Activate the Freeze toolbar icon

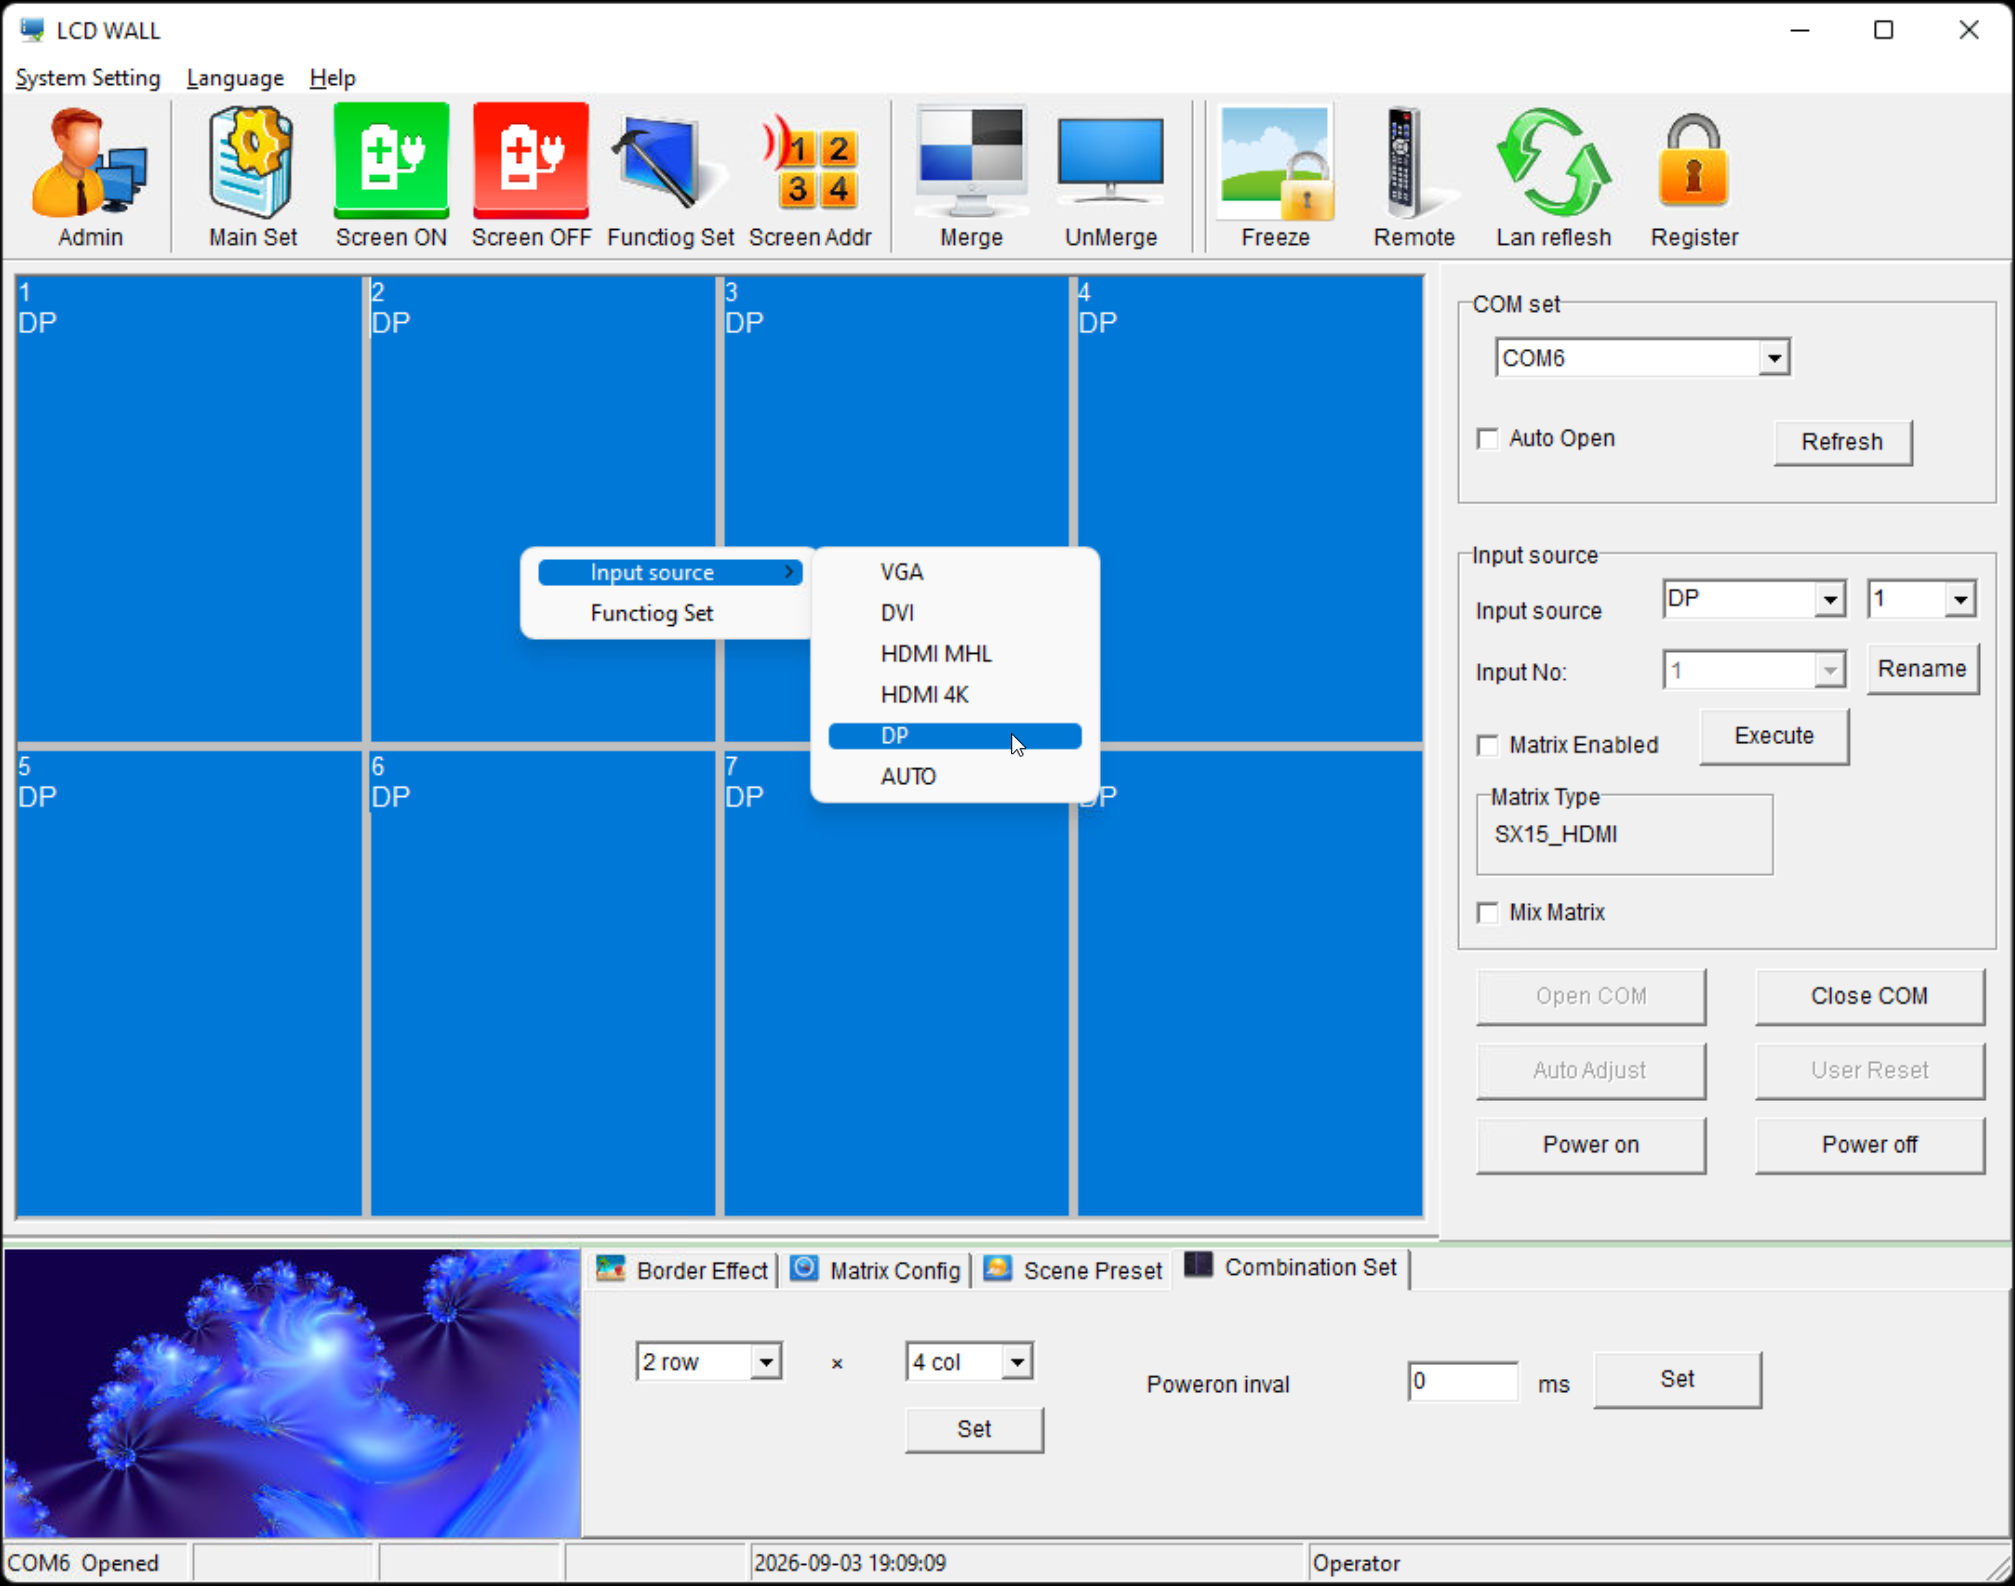click(x=1276, y=161)
